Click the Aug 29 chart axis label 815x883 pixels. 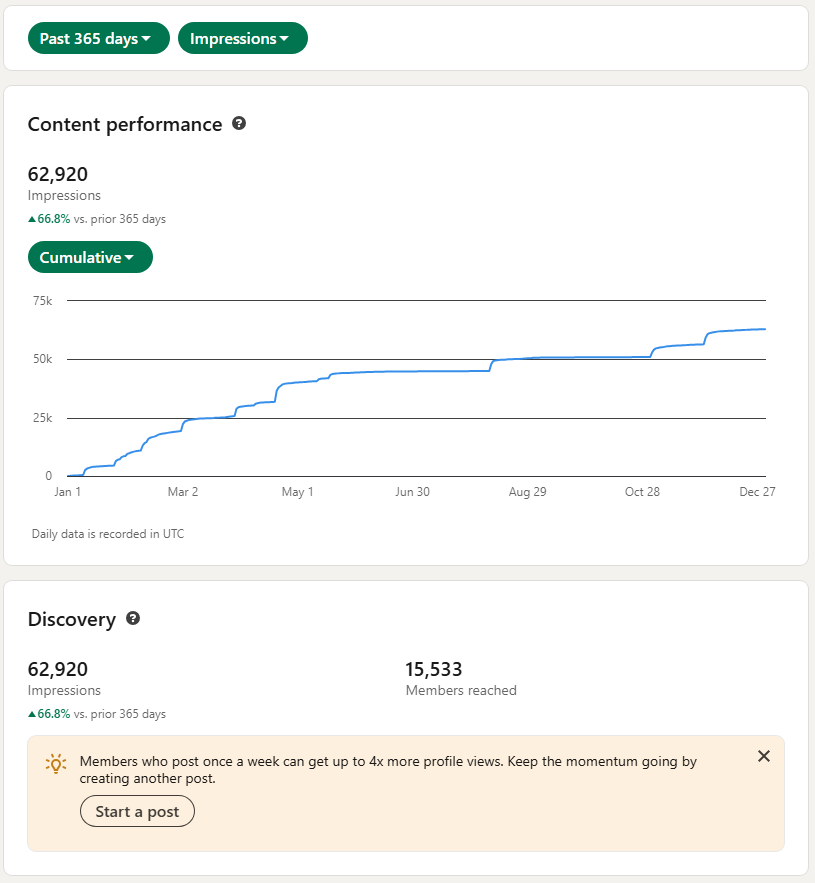tap(527, 492)
